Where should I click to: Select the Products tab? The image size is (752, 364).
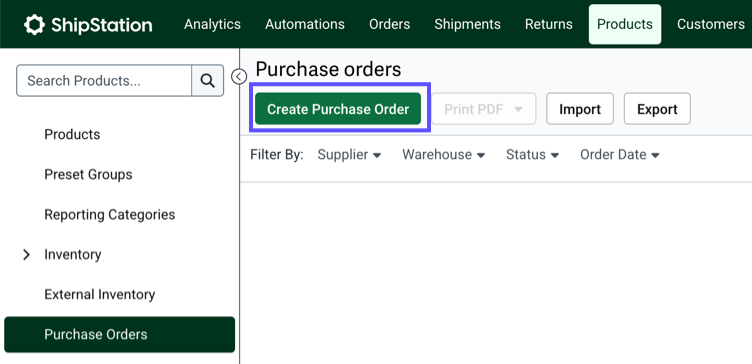pyautogui.click(x=625, y=24)
